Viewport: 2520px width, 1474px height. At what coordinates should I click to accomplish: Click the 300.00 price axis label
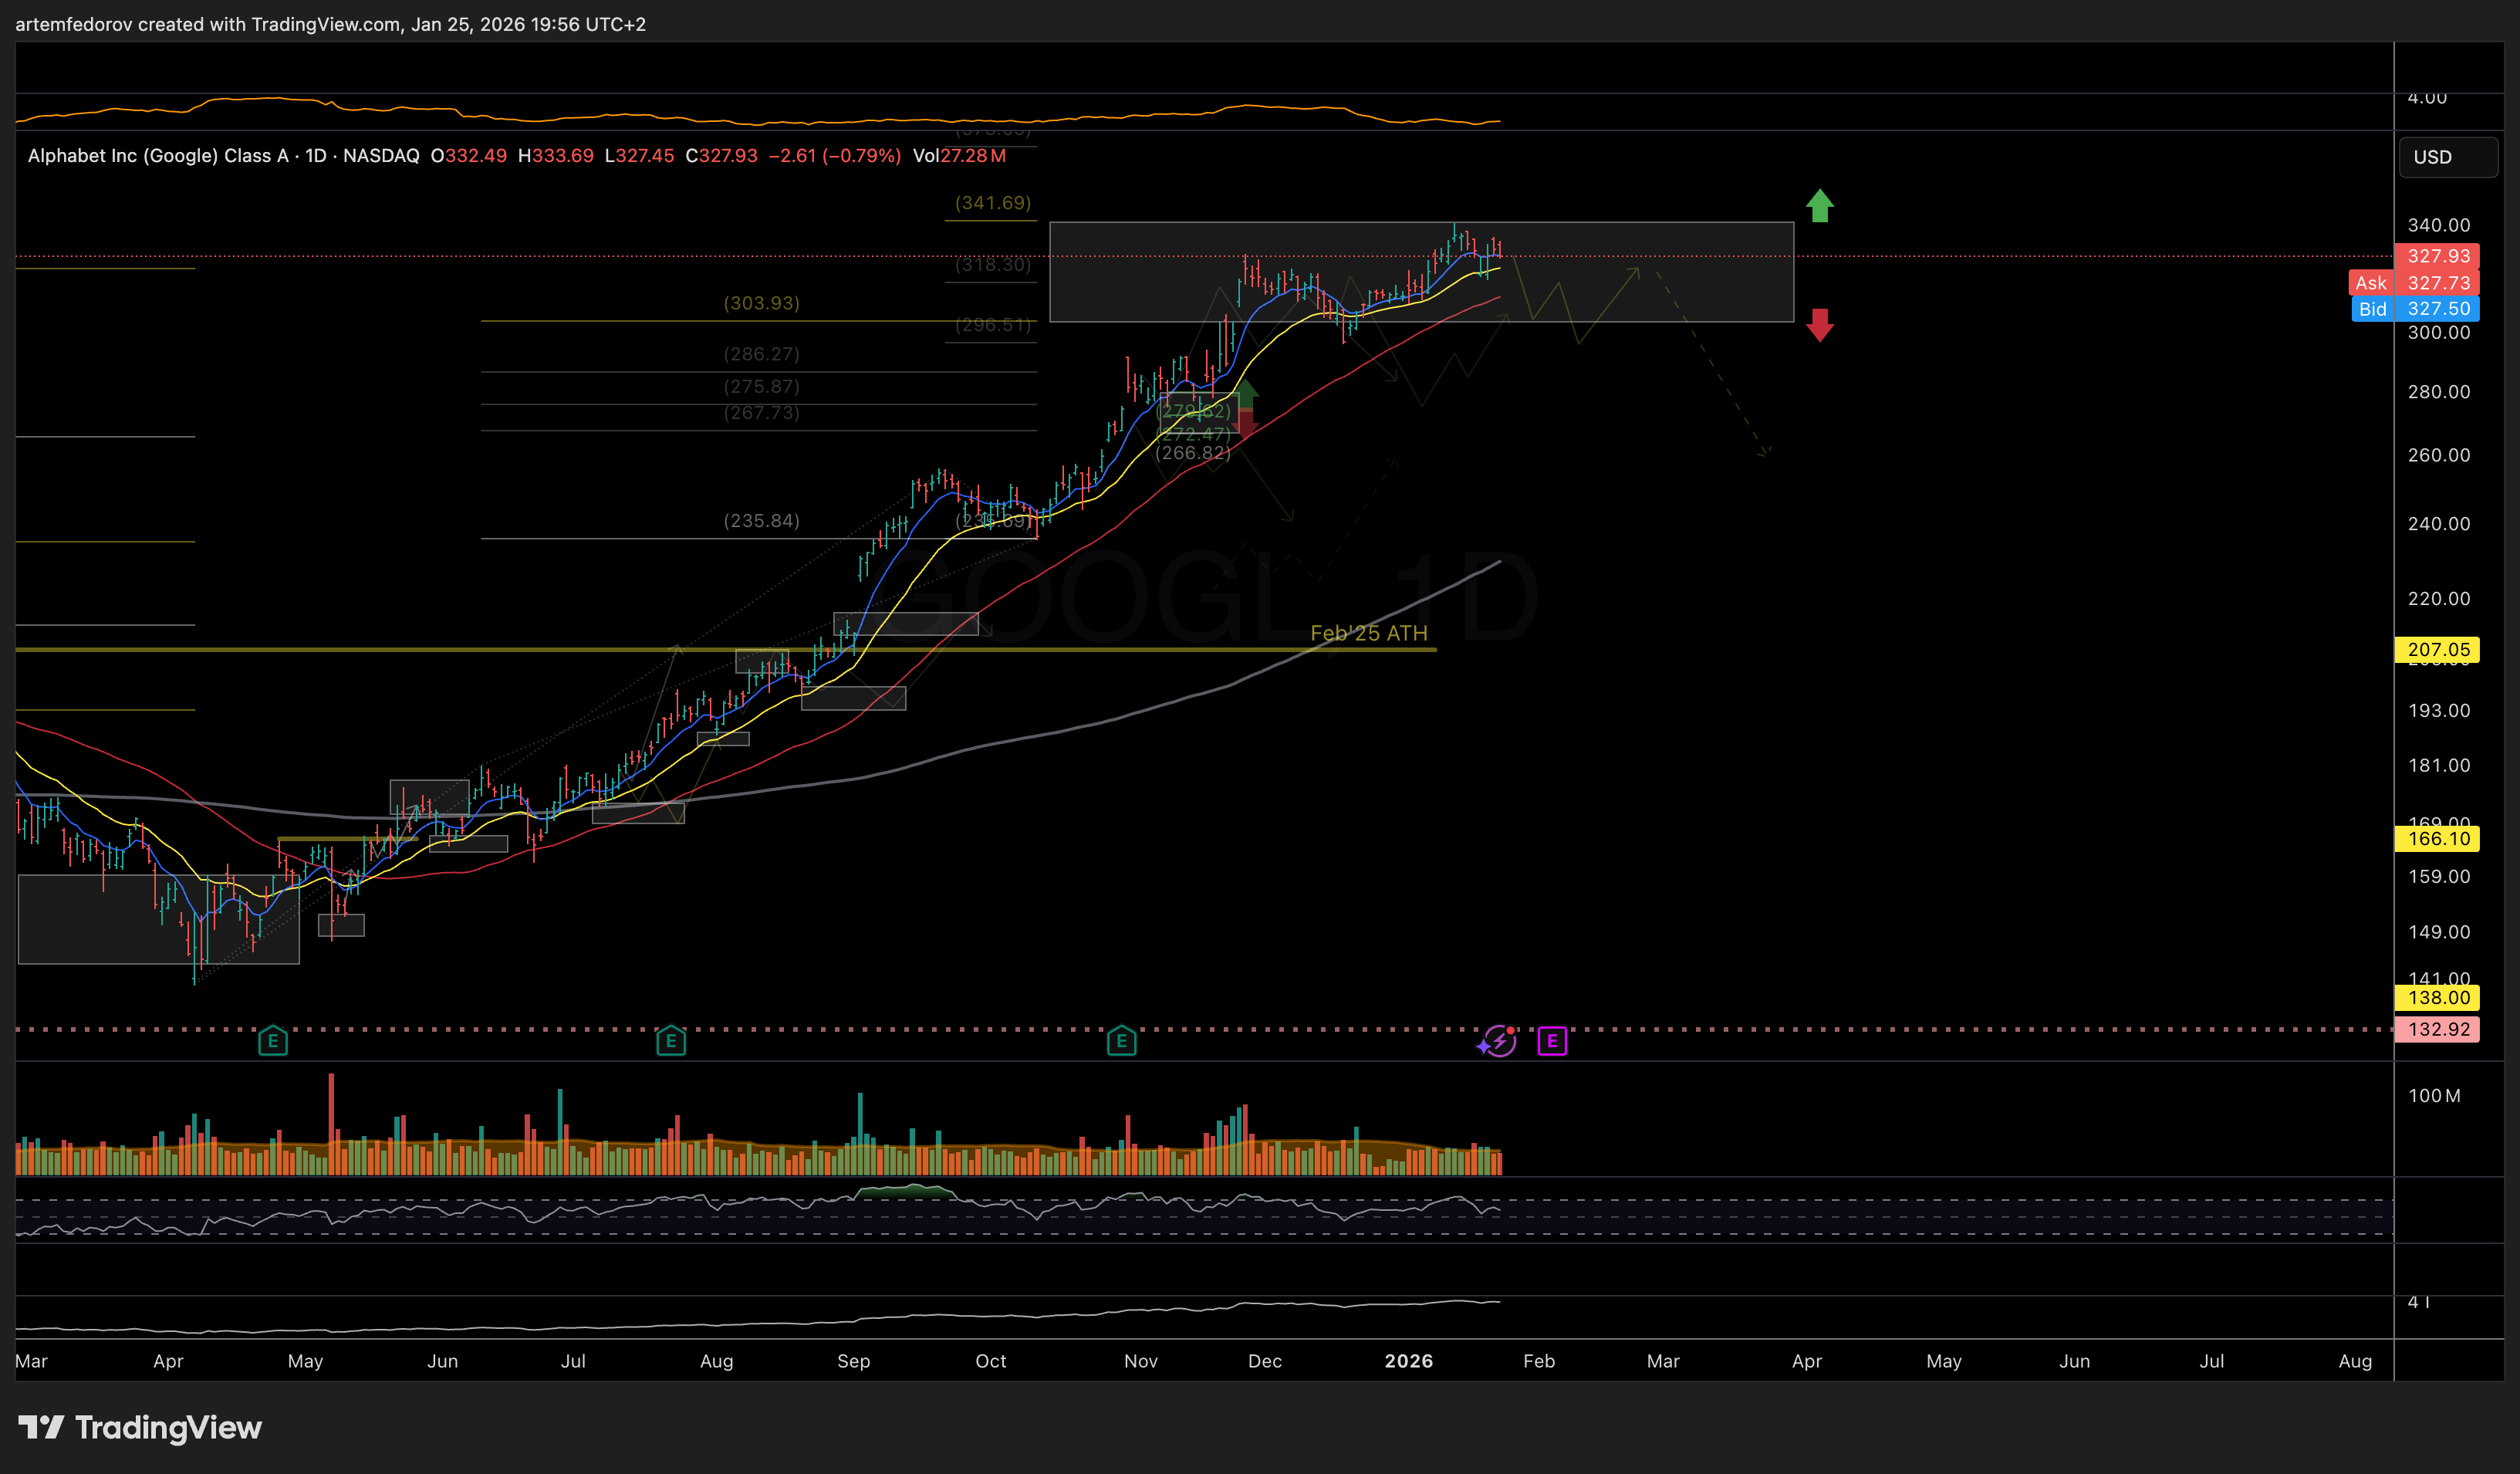(x=2439, y=332)
